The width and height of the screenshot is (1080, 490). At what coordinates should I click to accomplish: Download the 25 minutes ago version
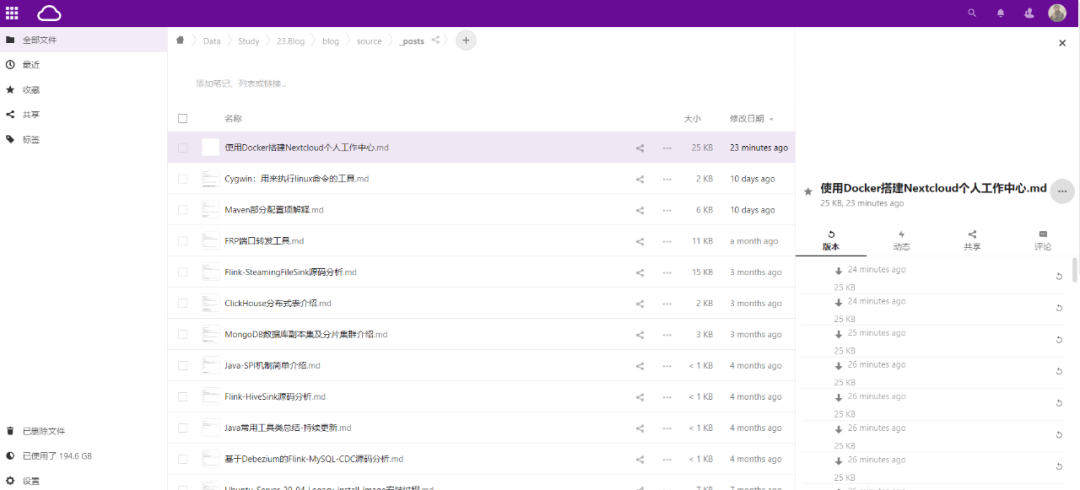[838, 334]
